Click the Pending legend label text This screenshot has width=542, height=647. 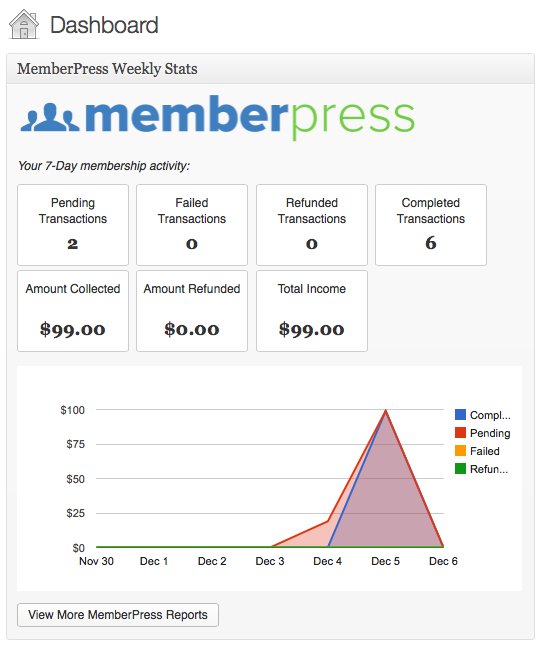490,433
